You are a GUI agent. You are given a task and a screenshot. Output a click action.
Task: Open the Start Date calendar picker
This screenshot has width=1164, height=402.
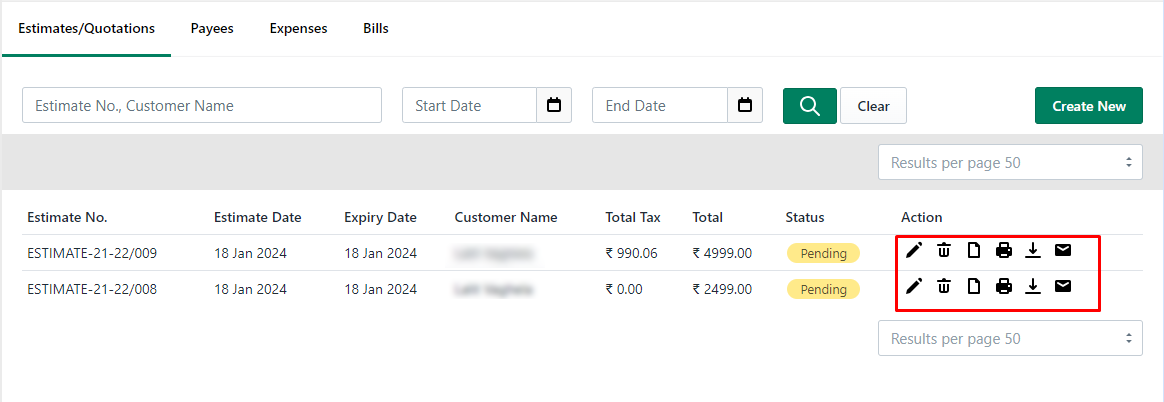point(554,105)
